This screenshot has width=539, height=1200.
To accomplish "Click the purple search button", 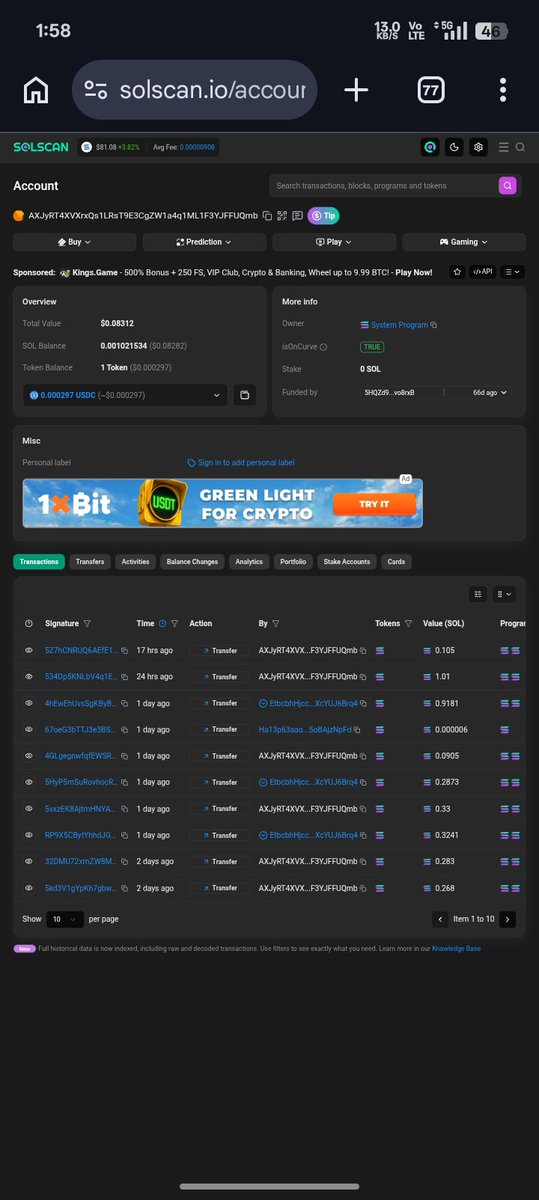I will coord(508,185).
